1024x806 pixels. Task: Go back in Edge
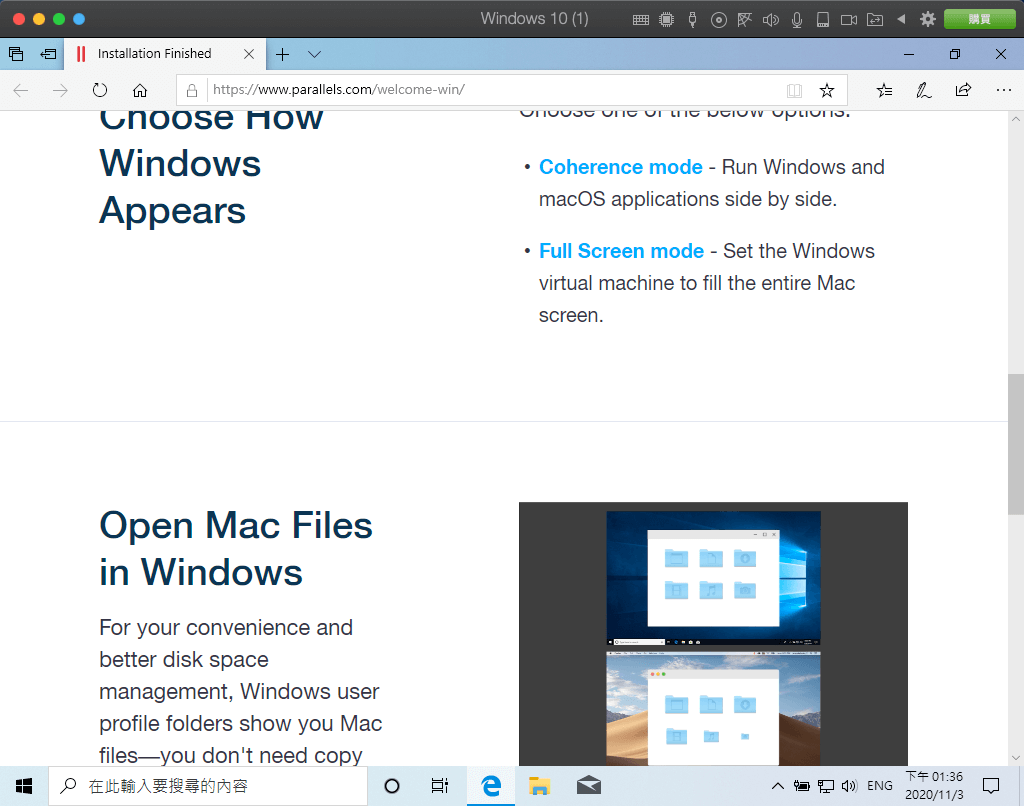tap(21, 90)
